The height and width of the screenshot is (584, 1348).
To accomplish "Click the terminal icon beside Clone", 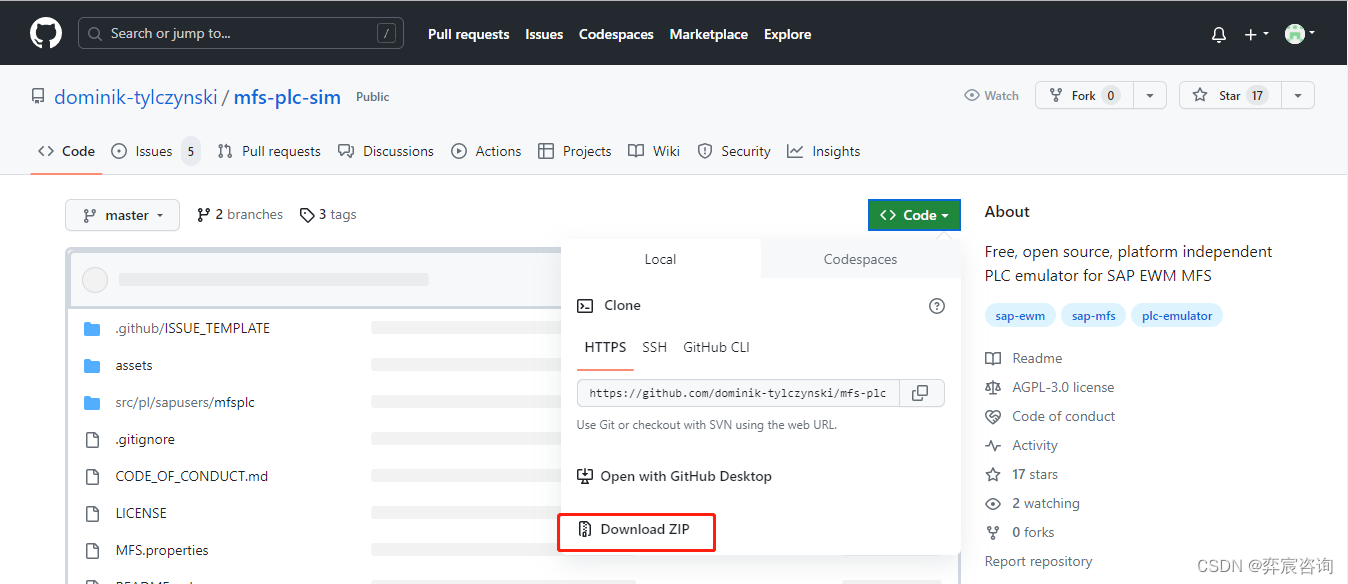I will tap(585, 306).
